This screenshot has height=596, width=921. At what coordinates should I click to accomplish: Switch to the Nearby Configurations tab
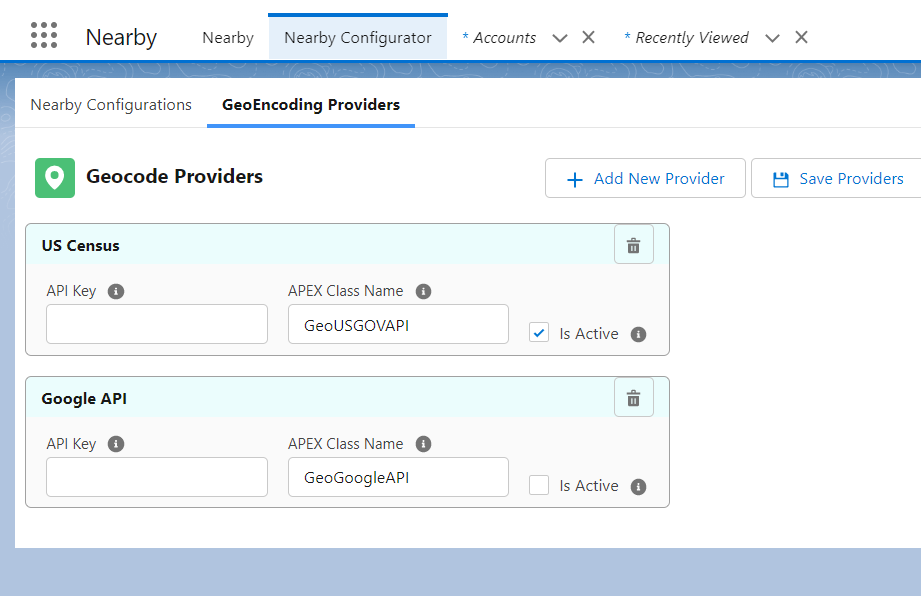point(111,104)
